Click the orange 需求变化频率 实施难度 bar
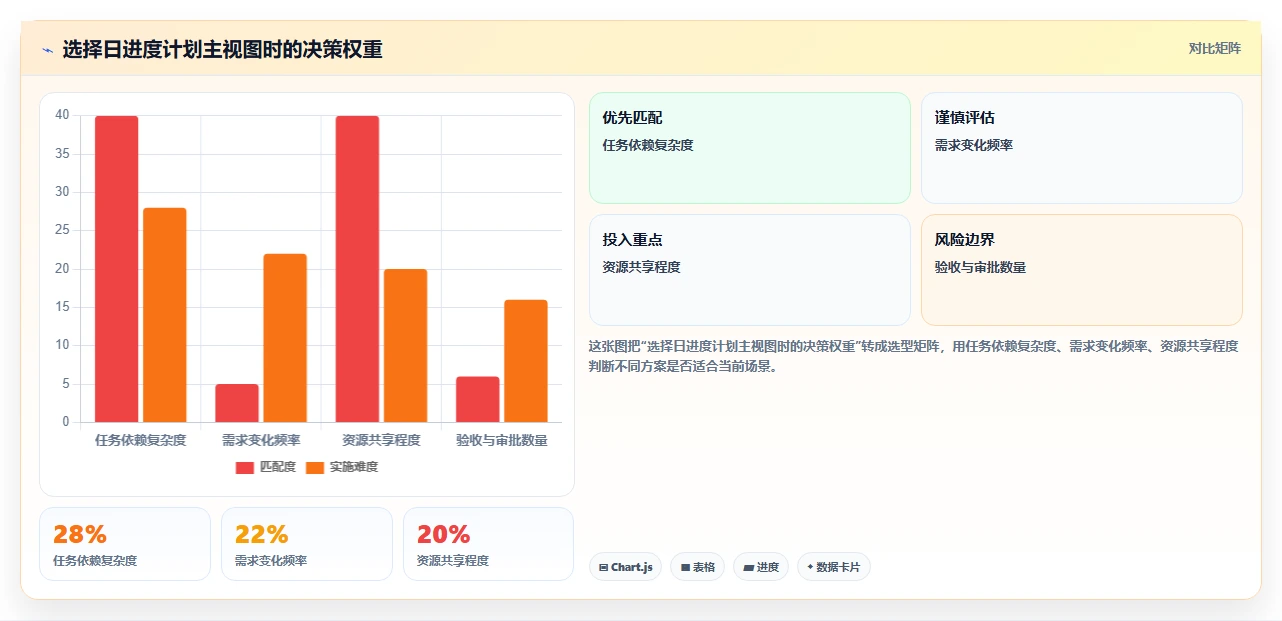1282x621 pixels. tap(285, 338)
